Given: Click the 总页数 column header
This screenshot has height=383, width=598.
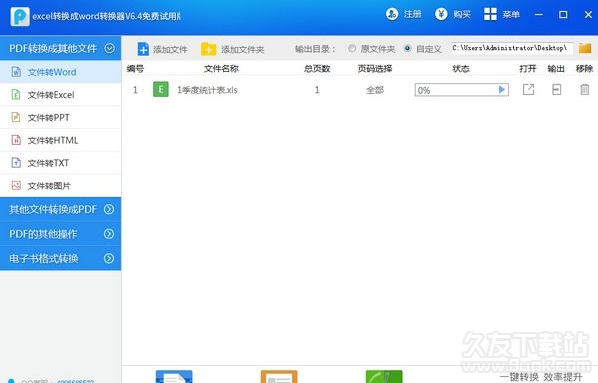Looking at the screenshot, I should click(x=317, y=69).
